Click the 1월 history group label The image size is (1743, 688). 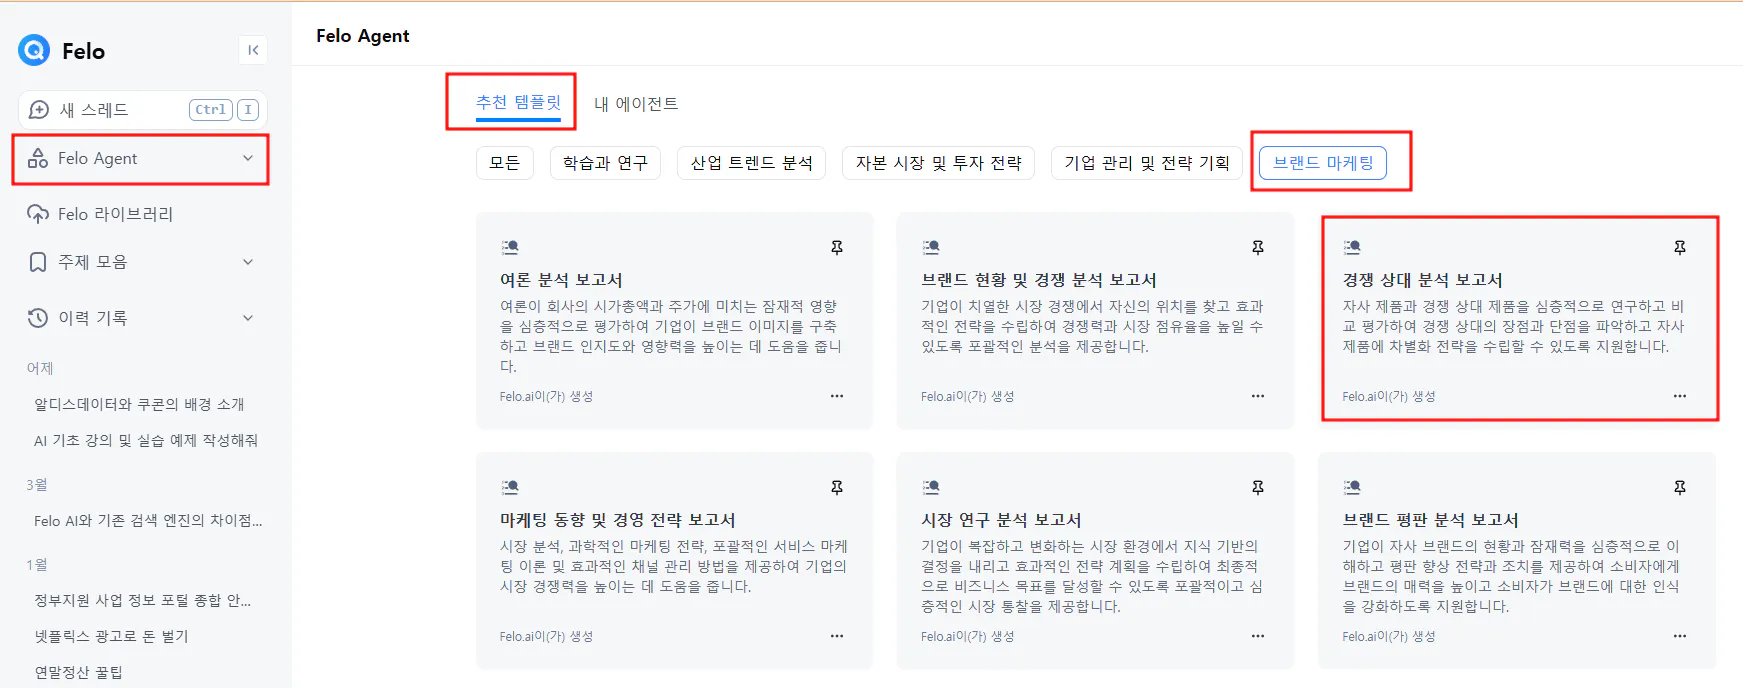tap(37, 564)
